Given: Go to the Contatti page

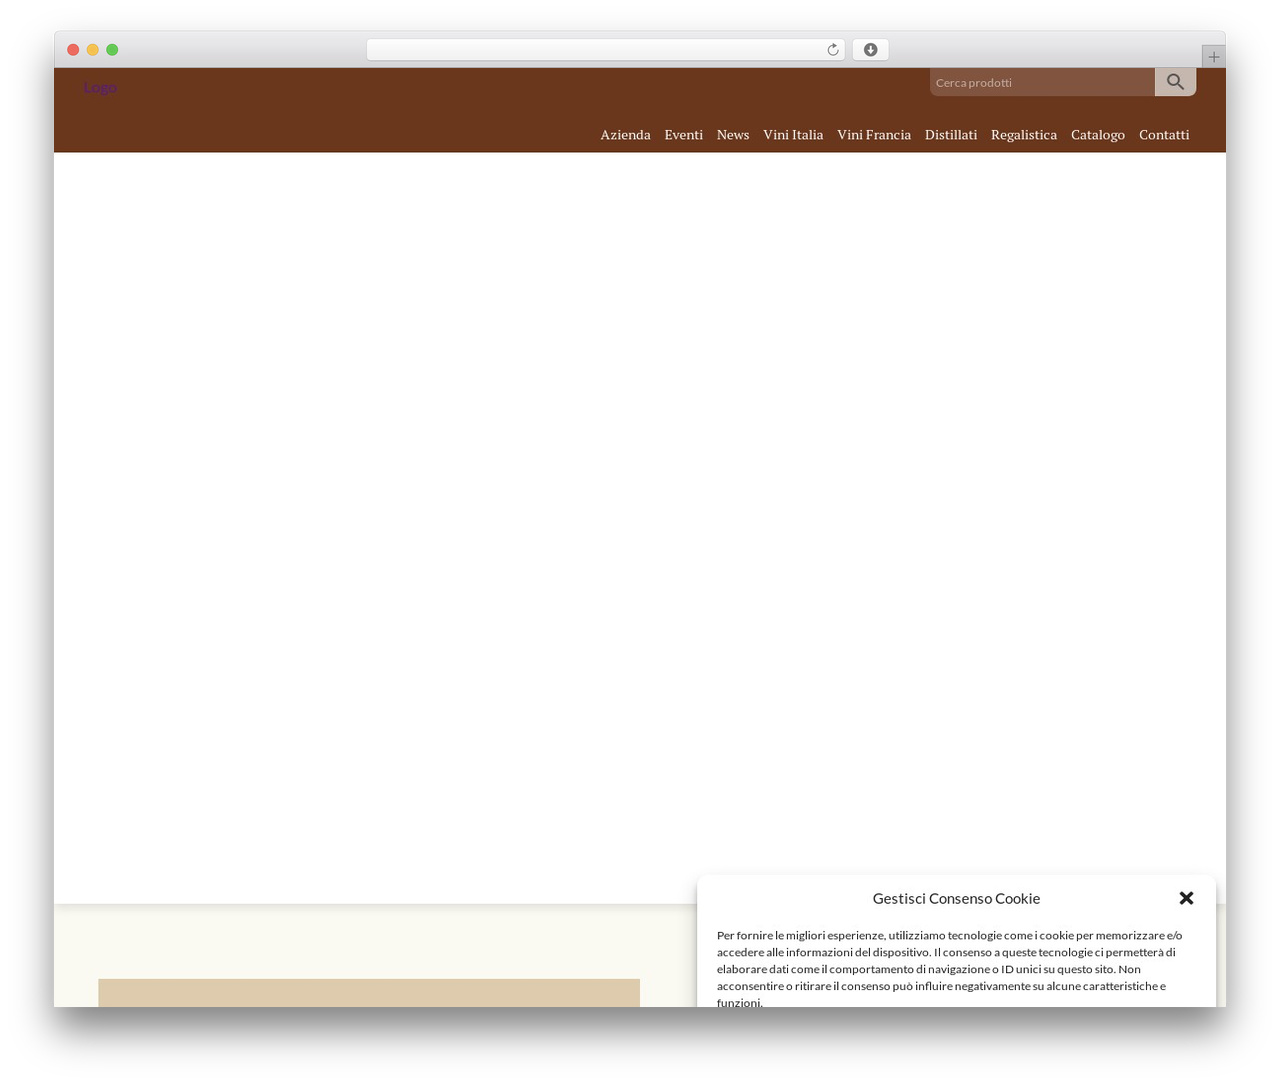Looking at the screenshot, I should (1164, 134).
